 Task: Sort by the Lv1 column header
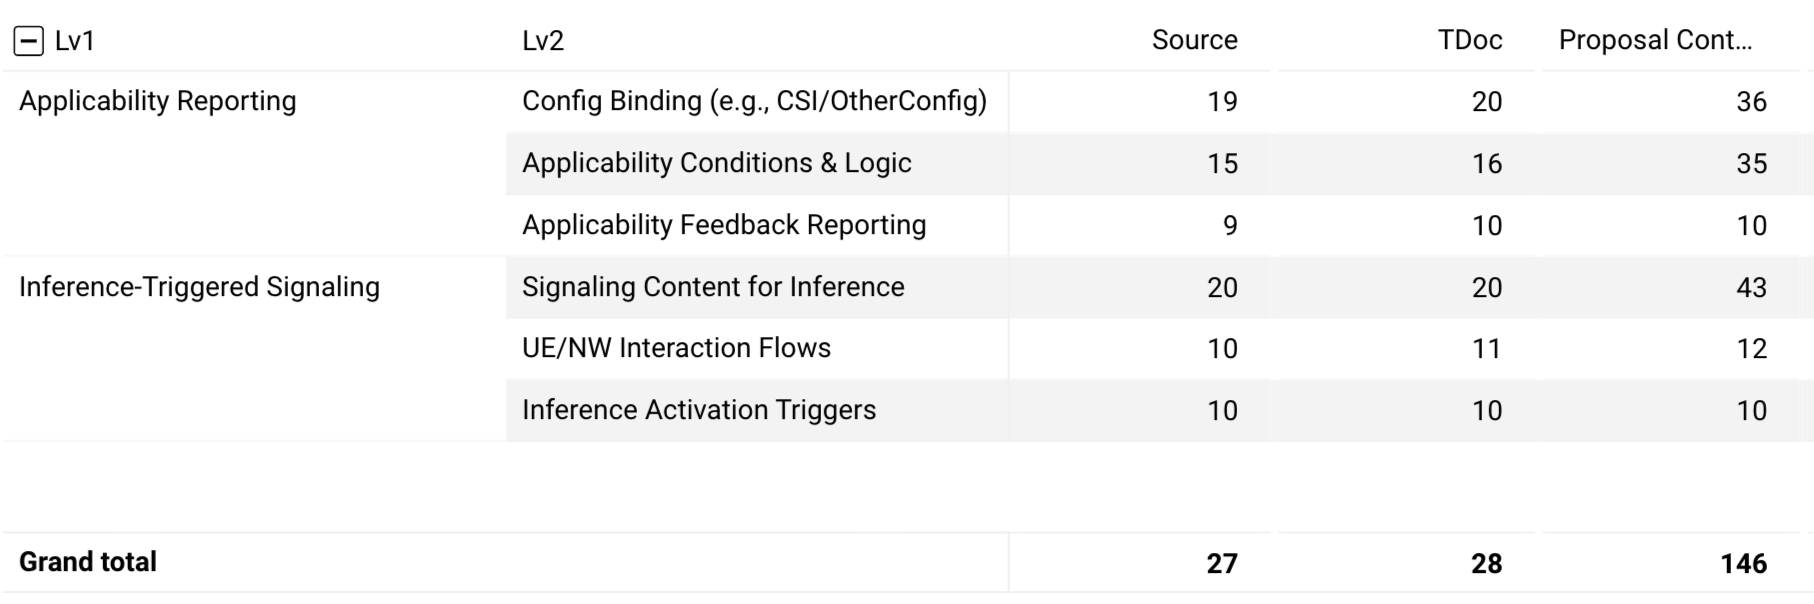point(75,41)
